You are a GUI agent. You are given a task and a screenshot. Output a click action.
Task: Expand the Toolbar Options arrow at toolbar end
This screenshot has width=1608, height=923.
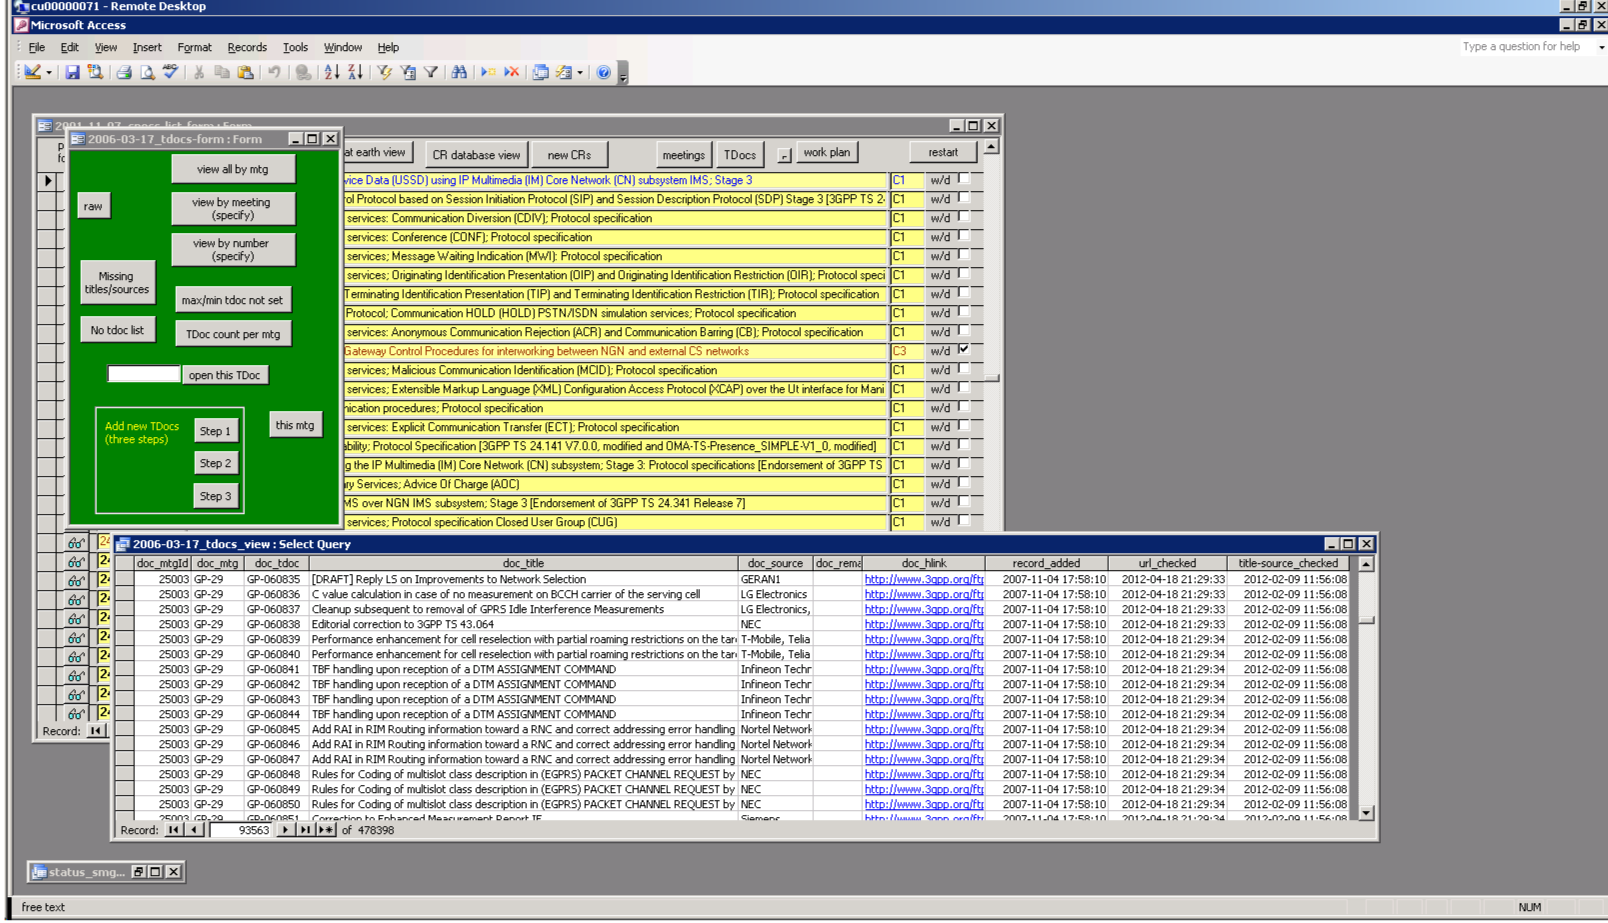(x=623, y=75)
